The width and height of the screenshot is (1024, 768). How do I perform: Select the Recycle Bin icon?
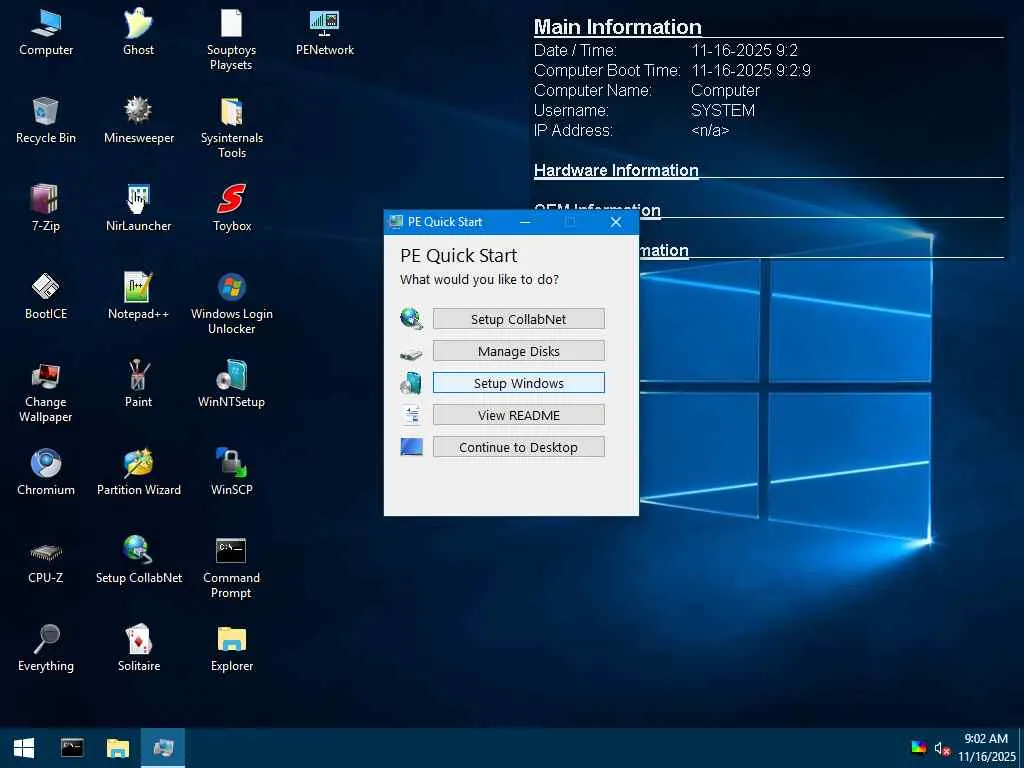pos(46,120)
